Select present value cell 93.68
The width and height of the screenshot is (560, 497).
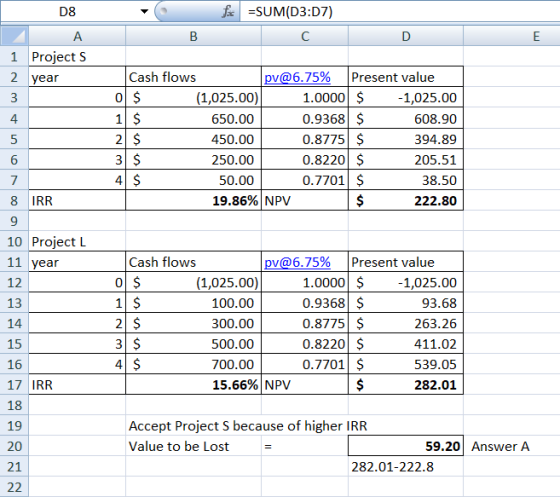(x=406, y=303)
